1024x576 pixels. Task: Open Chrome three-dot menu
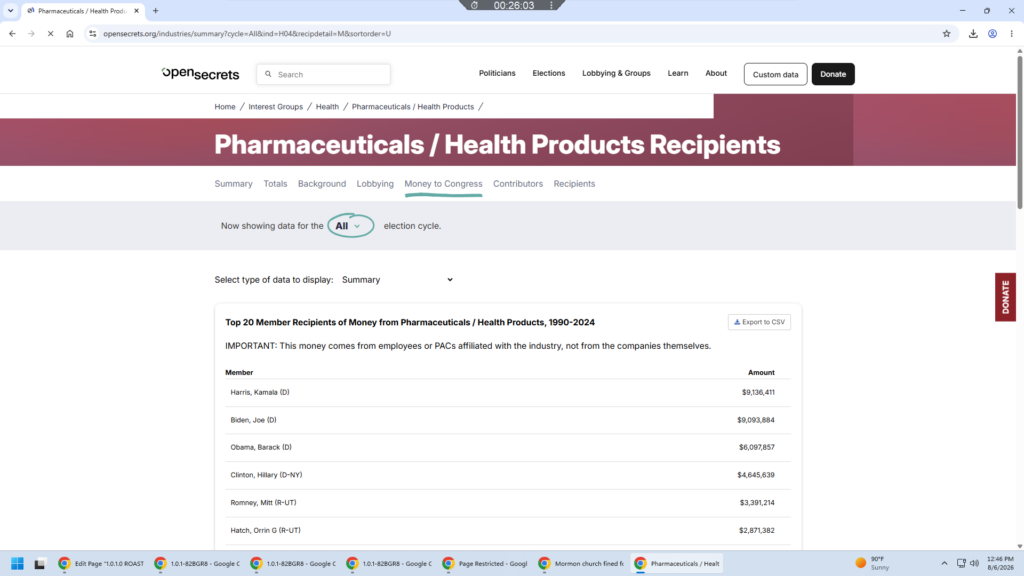point(1012,33)
